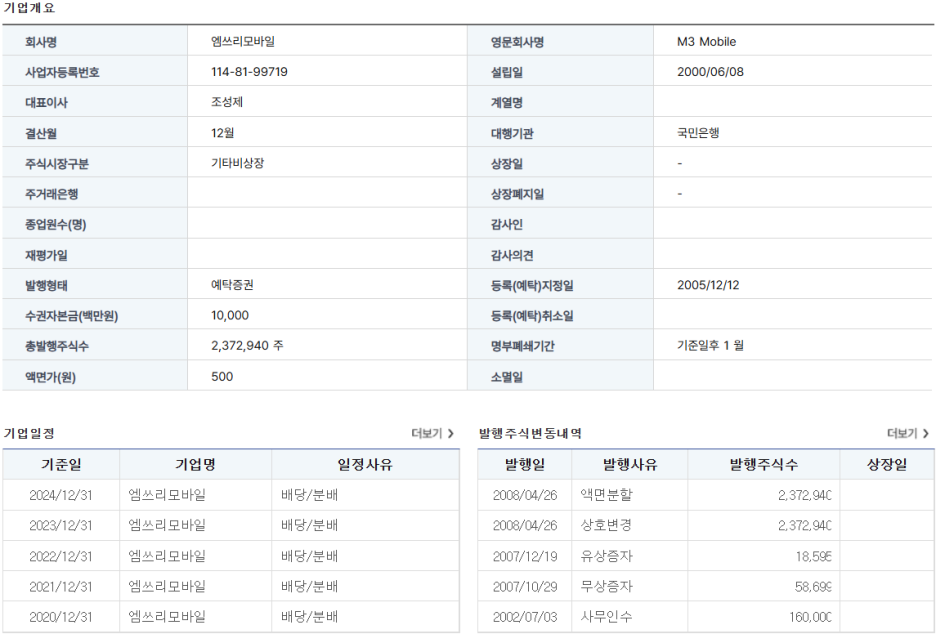
Task: Click agent institution value 국민은행
Action: pos(698,133)
